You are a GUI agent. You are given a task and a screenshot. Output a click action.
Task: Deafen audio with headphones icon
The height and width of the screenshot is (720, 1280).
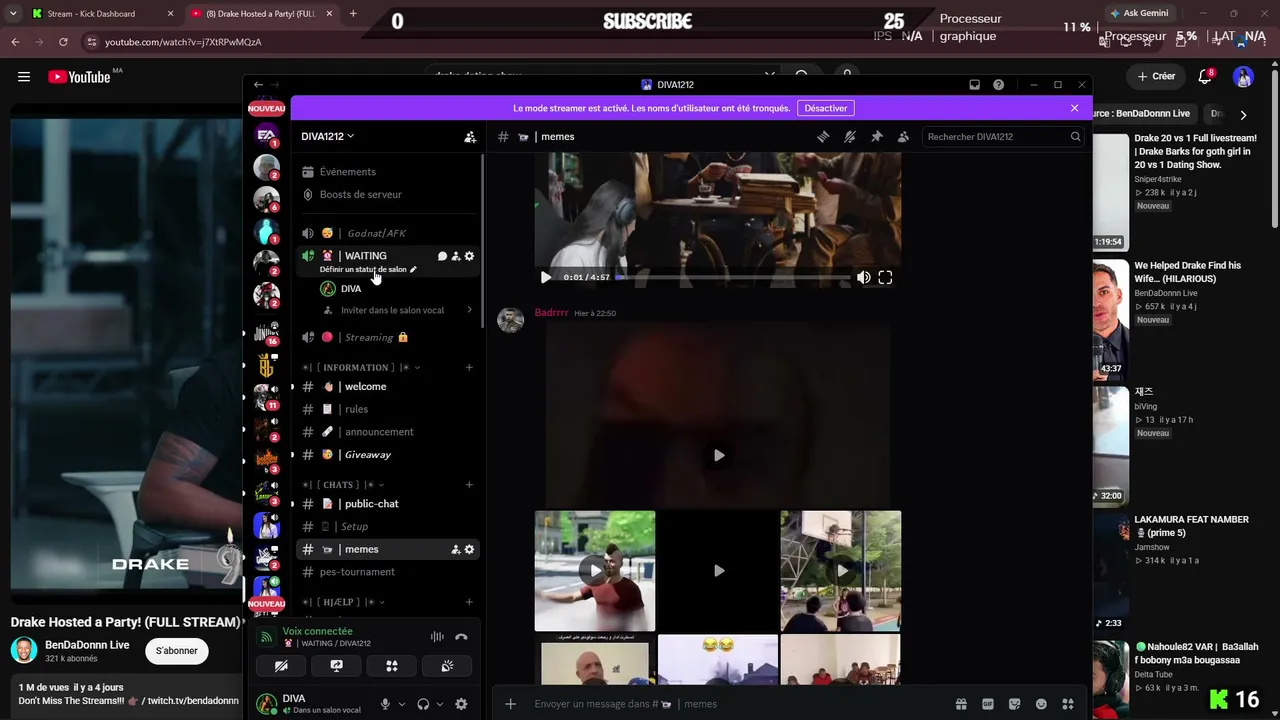coord(423,704)
